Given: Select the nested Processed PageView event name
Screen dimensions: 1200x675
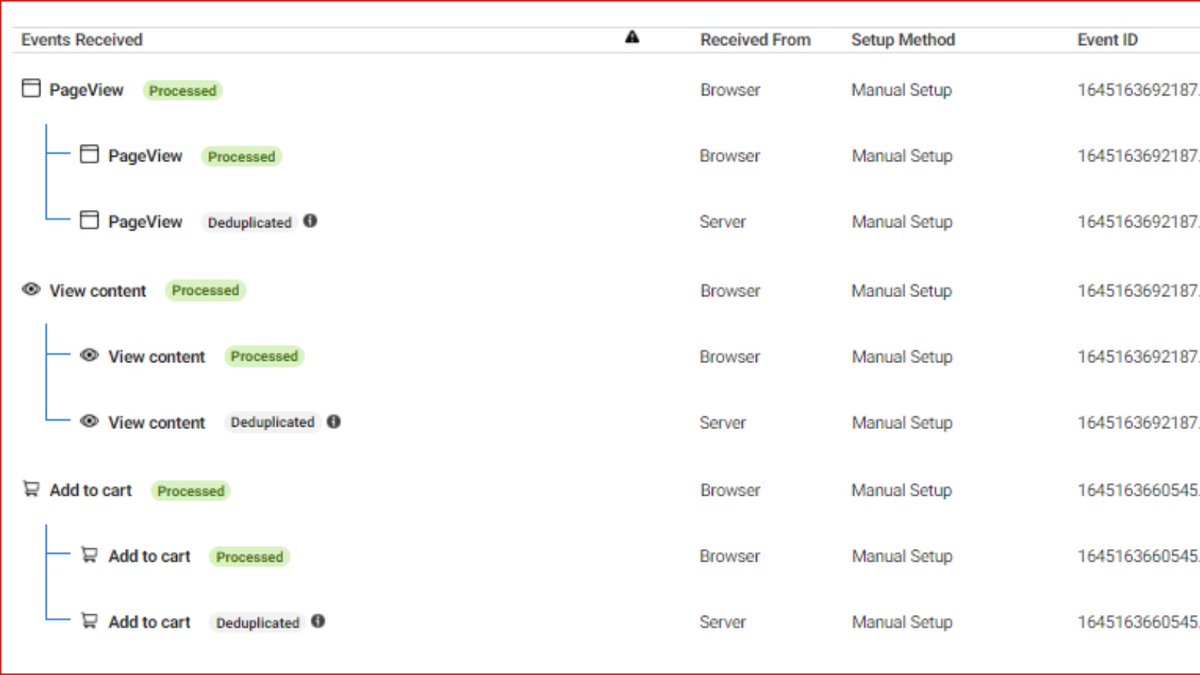Looking at the screenshot, I should (146, 156).
